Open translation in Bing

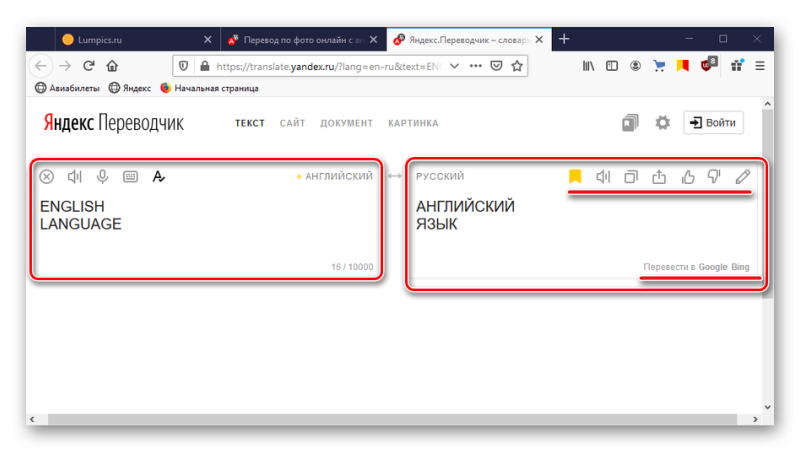click(x=740, y=267)
